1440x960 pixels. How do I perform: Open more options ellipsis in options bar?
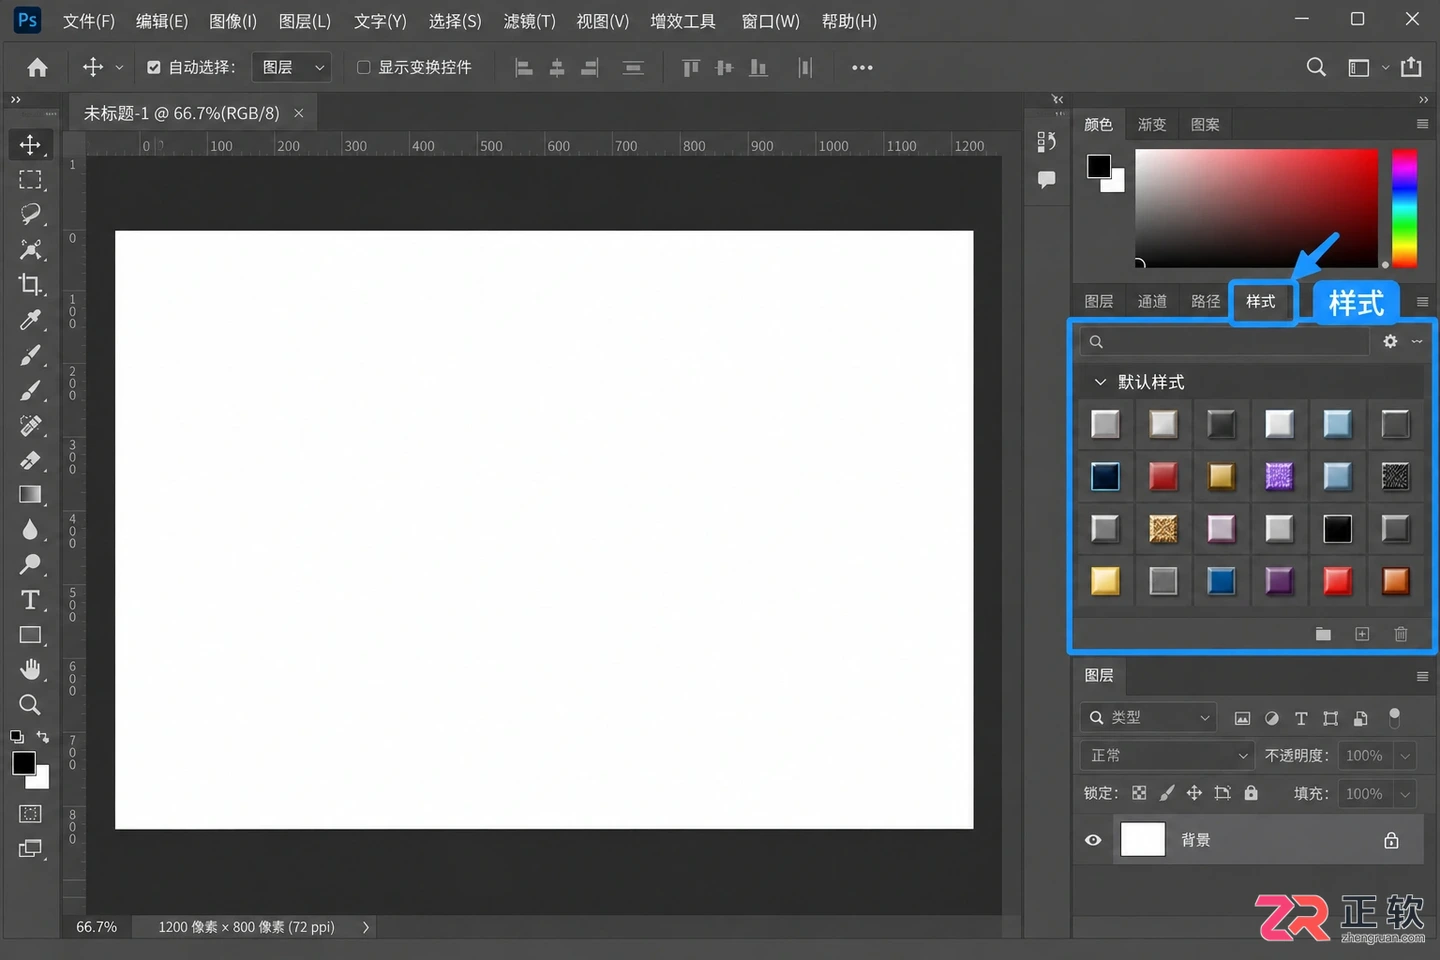tap(862, 67)
